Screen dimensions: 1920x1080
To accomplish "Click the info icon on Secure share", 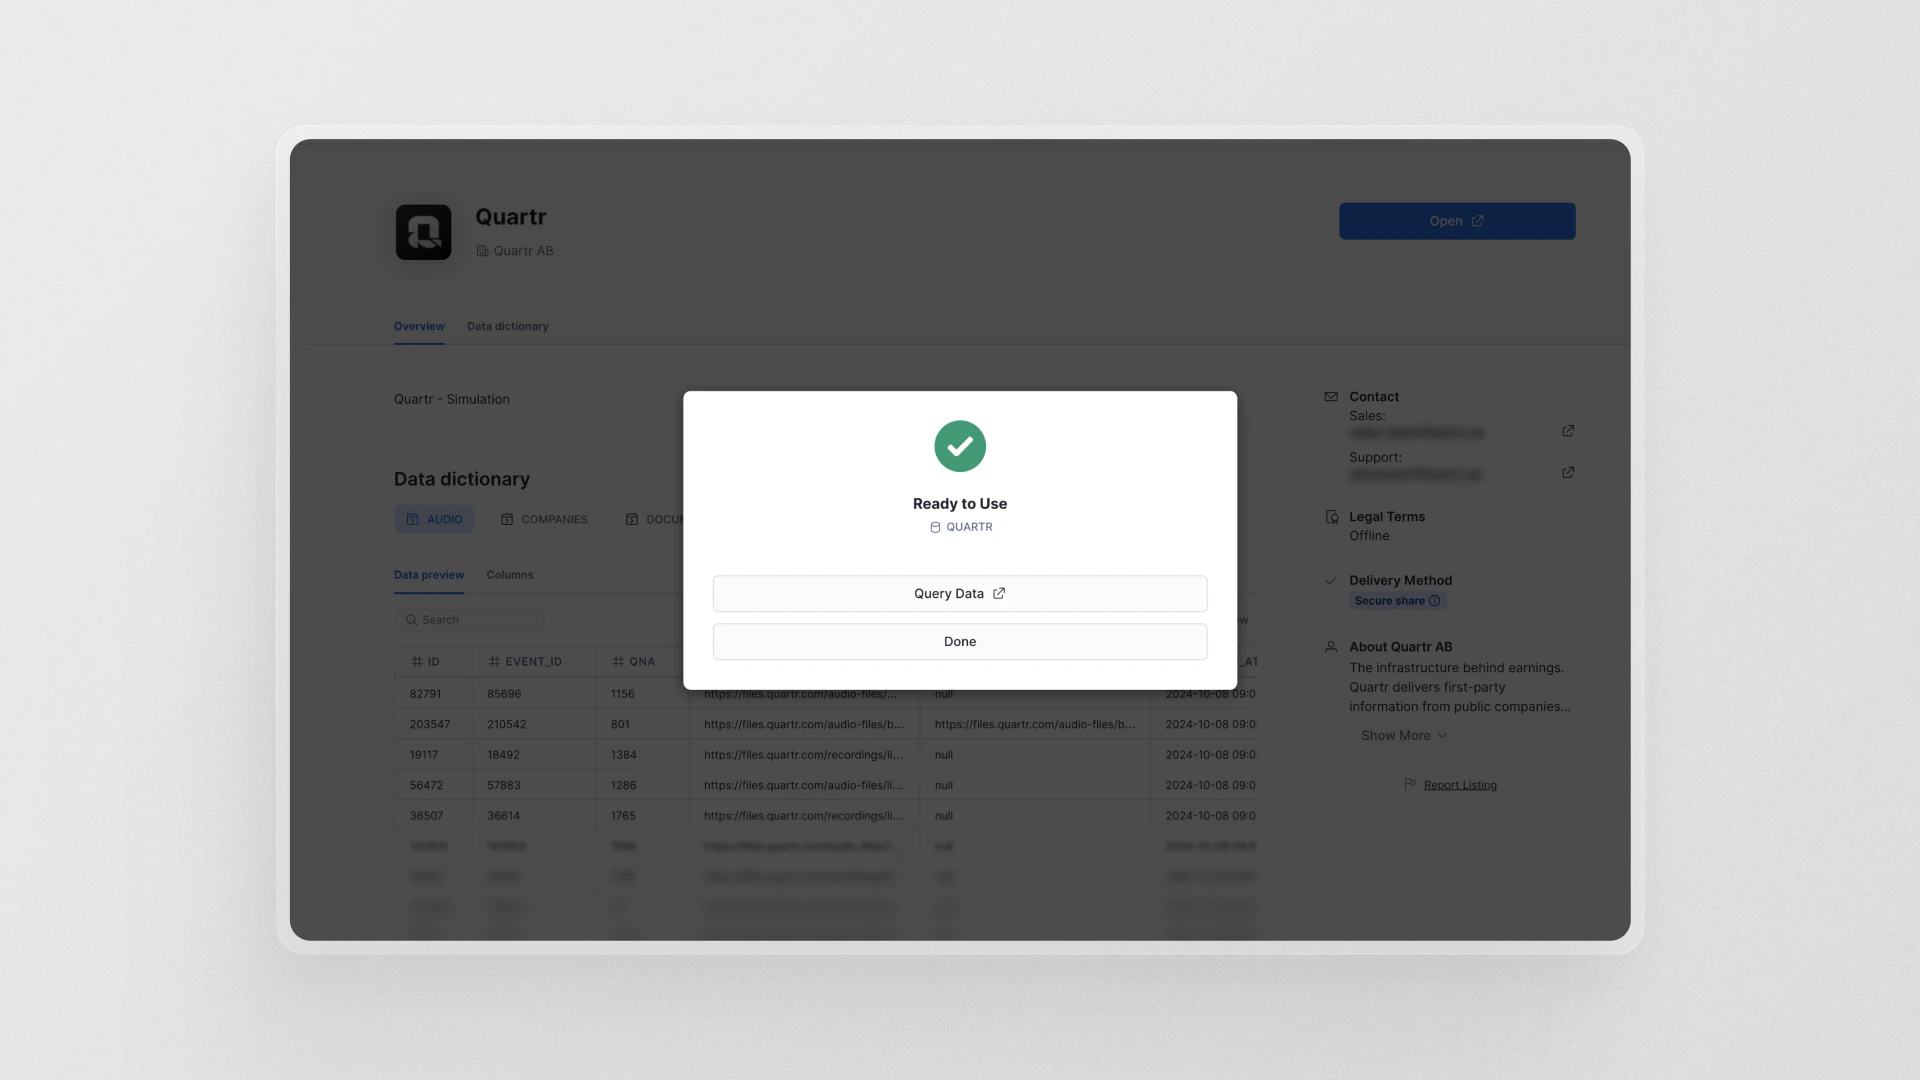I will 1434,601.
